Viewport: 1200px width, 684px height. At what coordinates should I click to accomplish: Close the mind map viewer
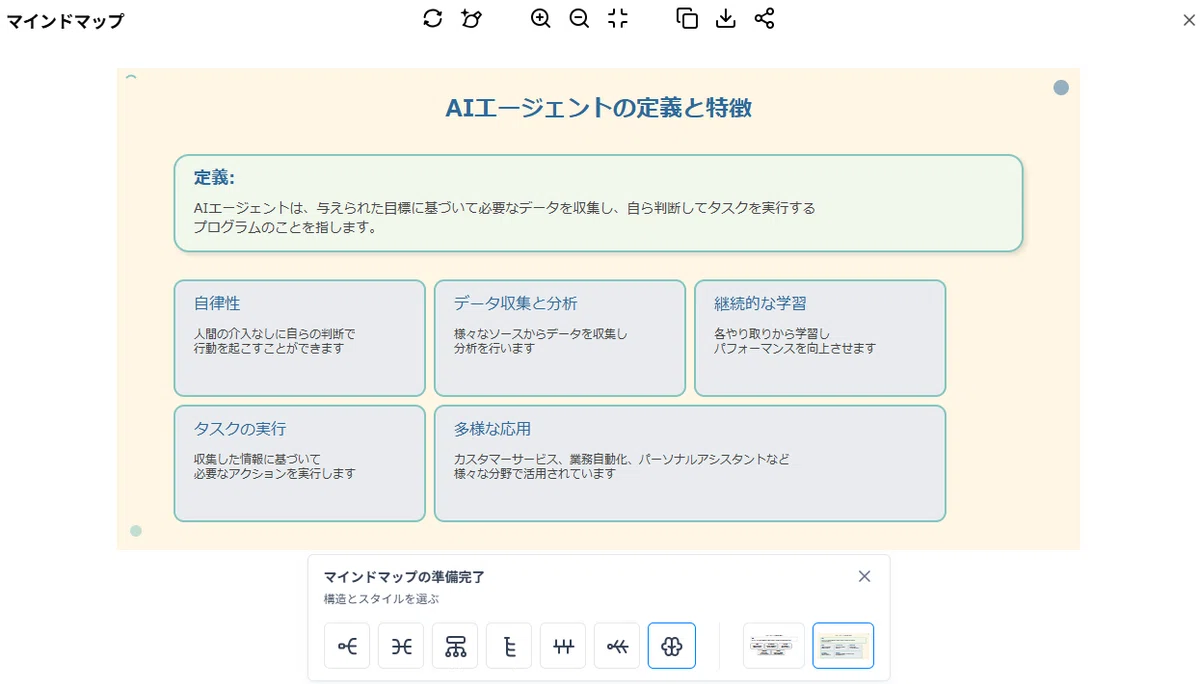[x=1188, y=19]
